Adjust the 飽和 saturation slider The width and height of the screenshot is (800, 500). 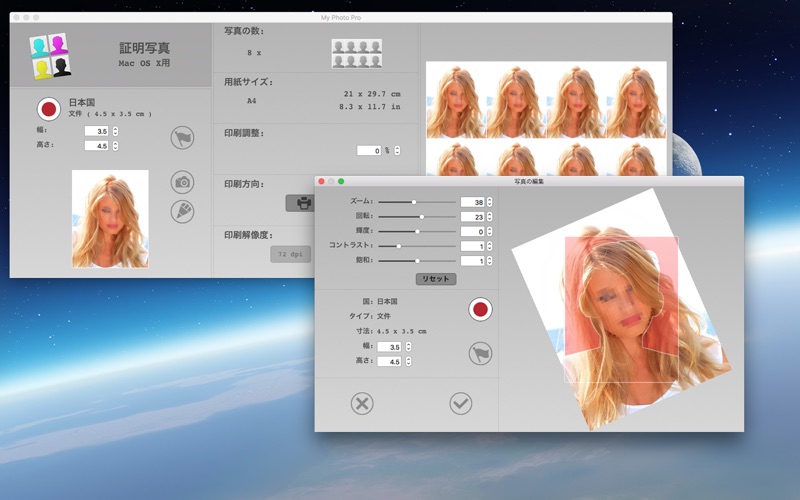click(417, 261)
